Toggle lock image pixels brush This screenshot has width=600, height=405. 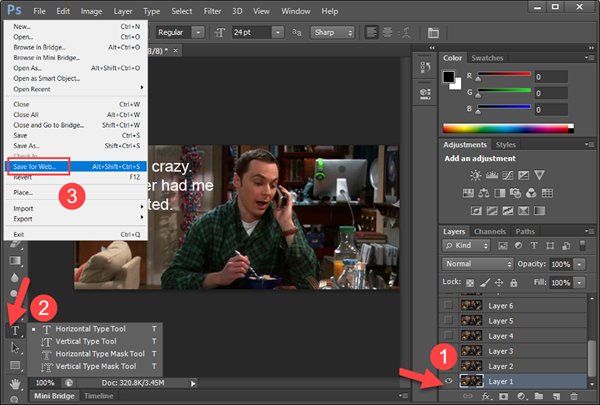tap(485, 283)
